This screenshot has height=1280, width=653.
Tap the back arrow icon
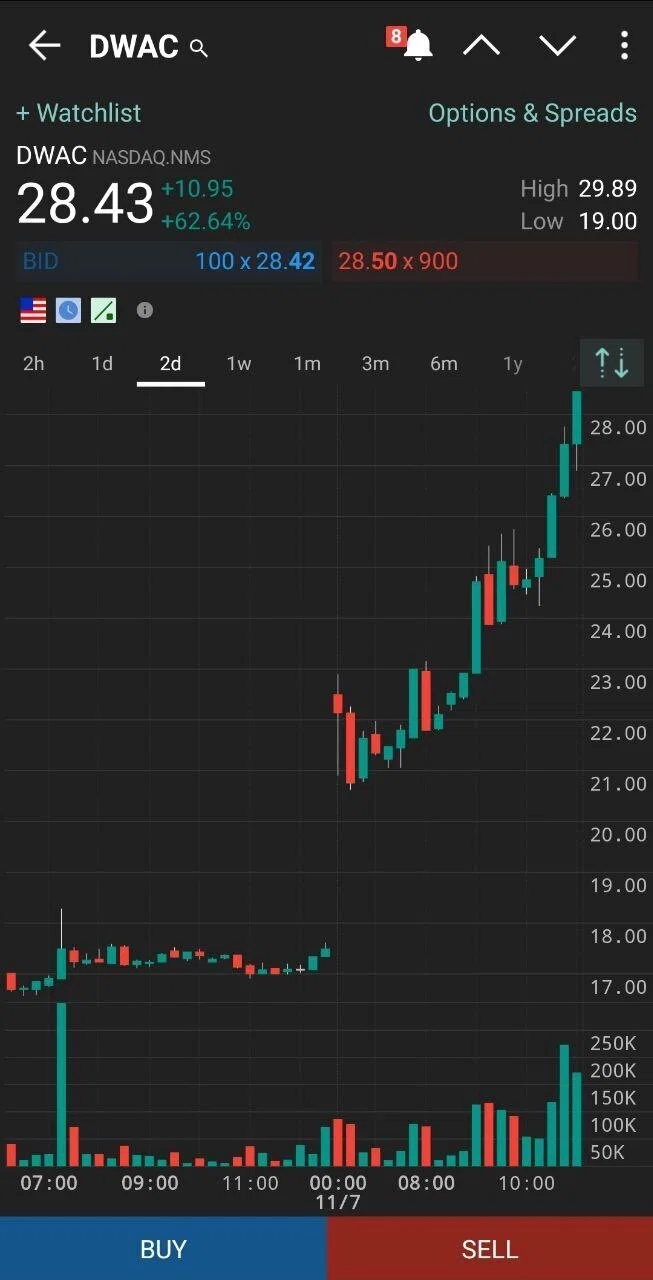(45, 46)
